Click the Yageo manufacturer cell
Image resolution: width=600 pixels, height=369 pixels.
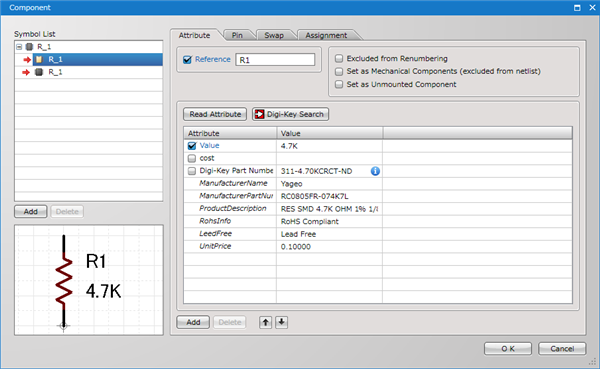[x=329, y=184]
